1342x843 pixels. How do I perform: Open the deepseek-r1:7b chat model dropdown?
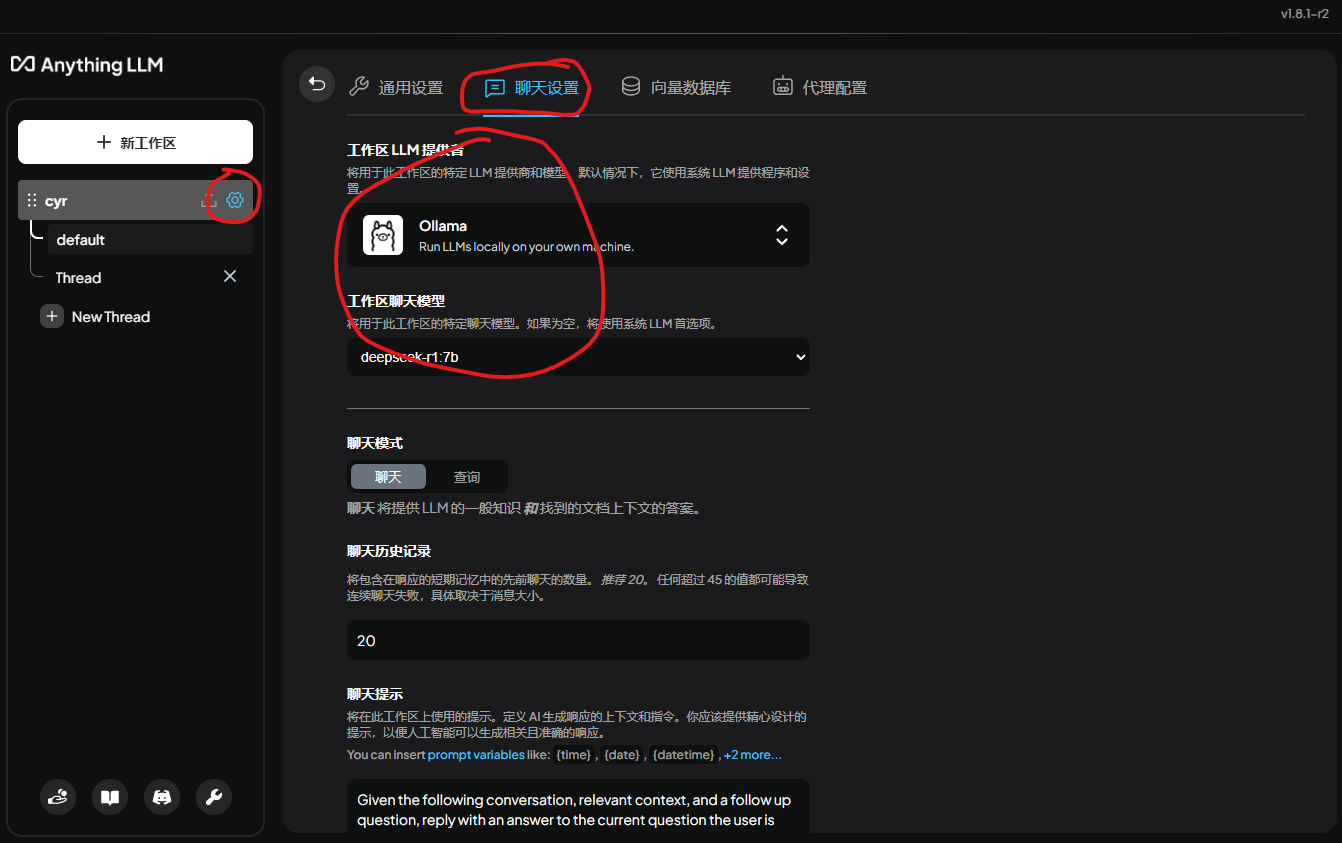[x=578, y=357]
